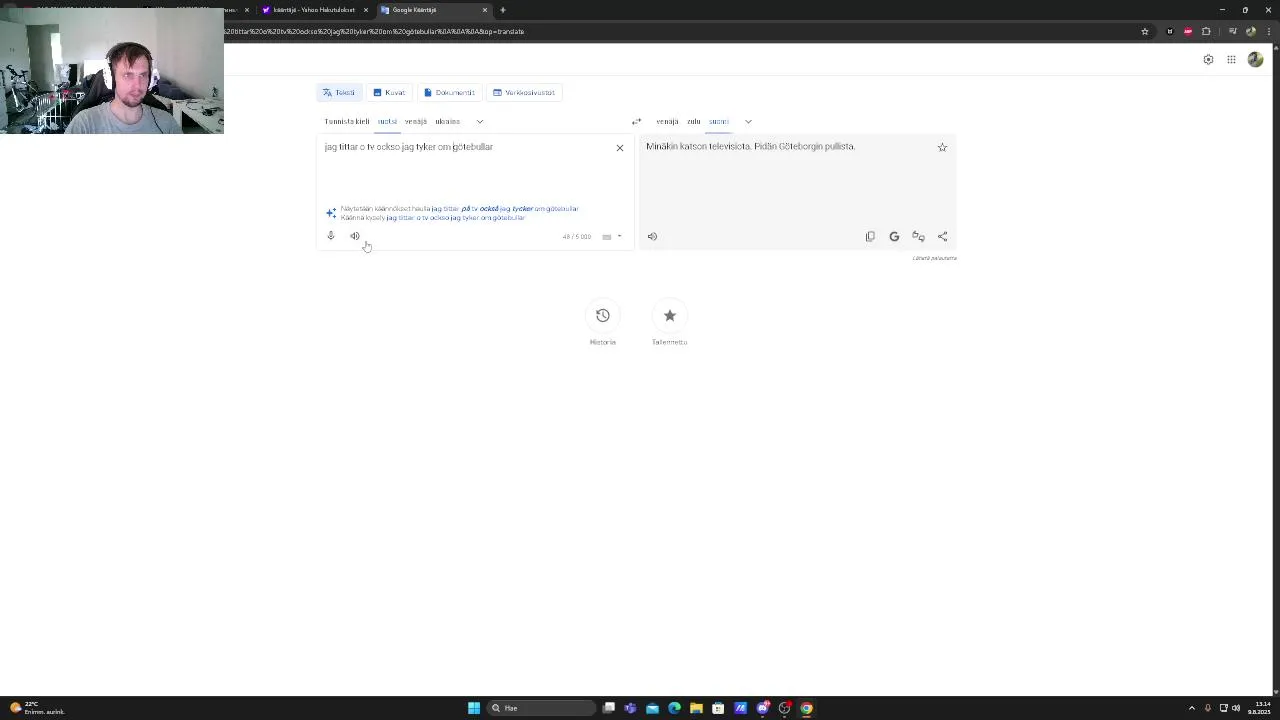
Task: Select suomi as target language
Action: (718, 122)
